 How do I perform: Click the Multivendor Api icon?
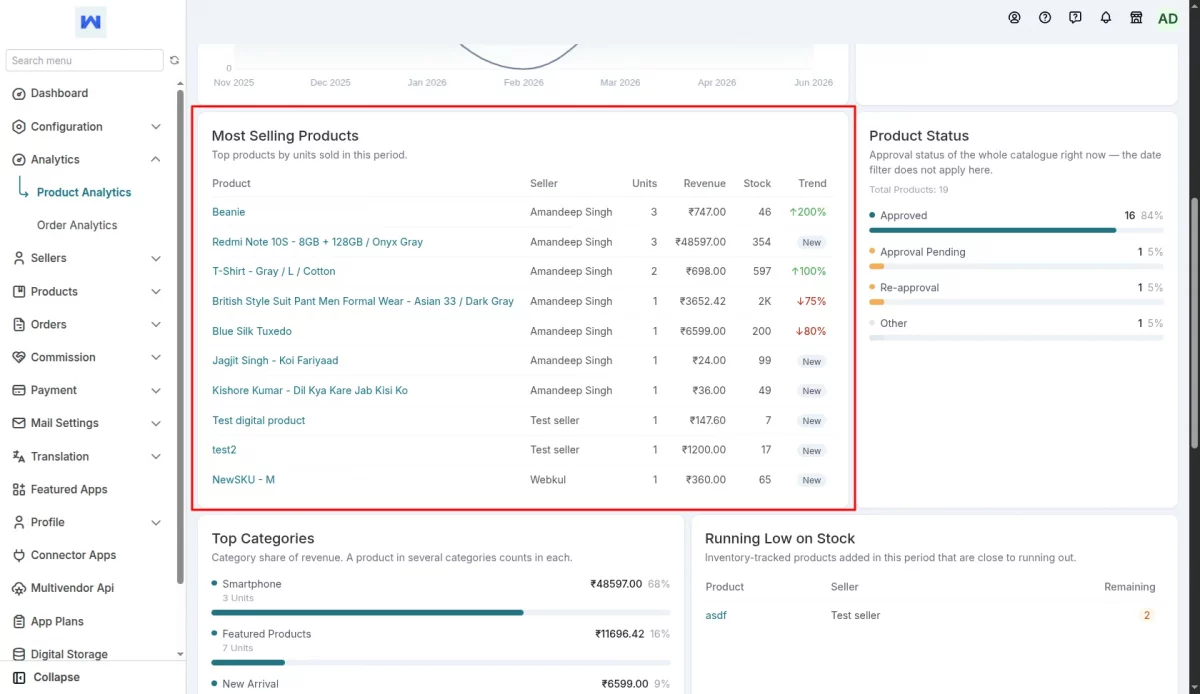(x=19, y=589)
